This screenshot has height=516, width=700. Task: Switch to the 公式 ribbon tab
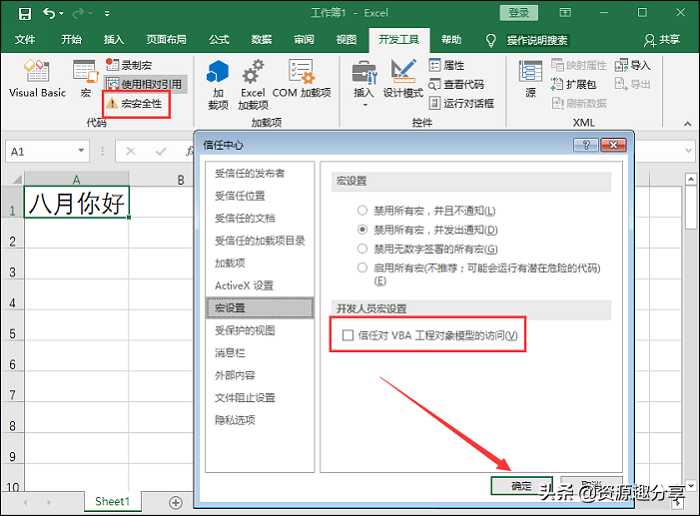coord(218,40)
